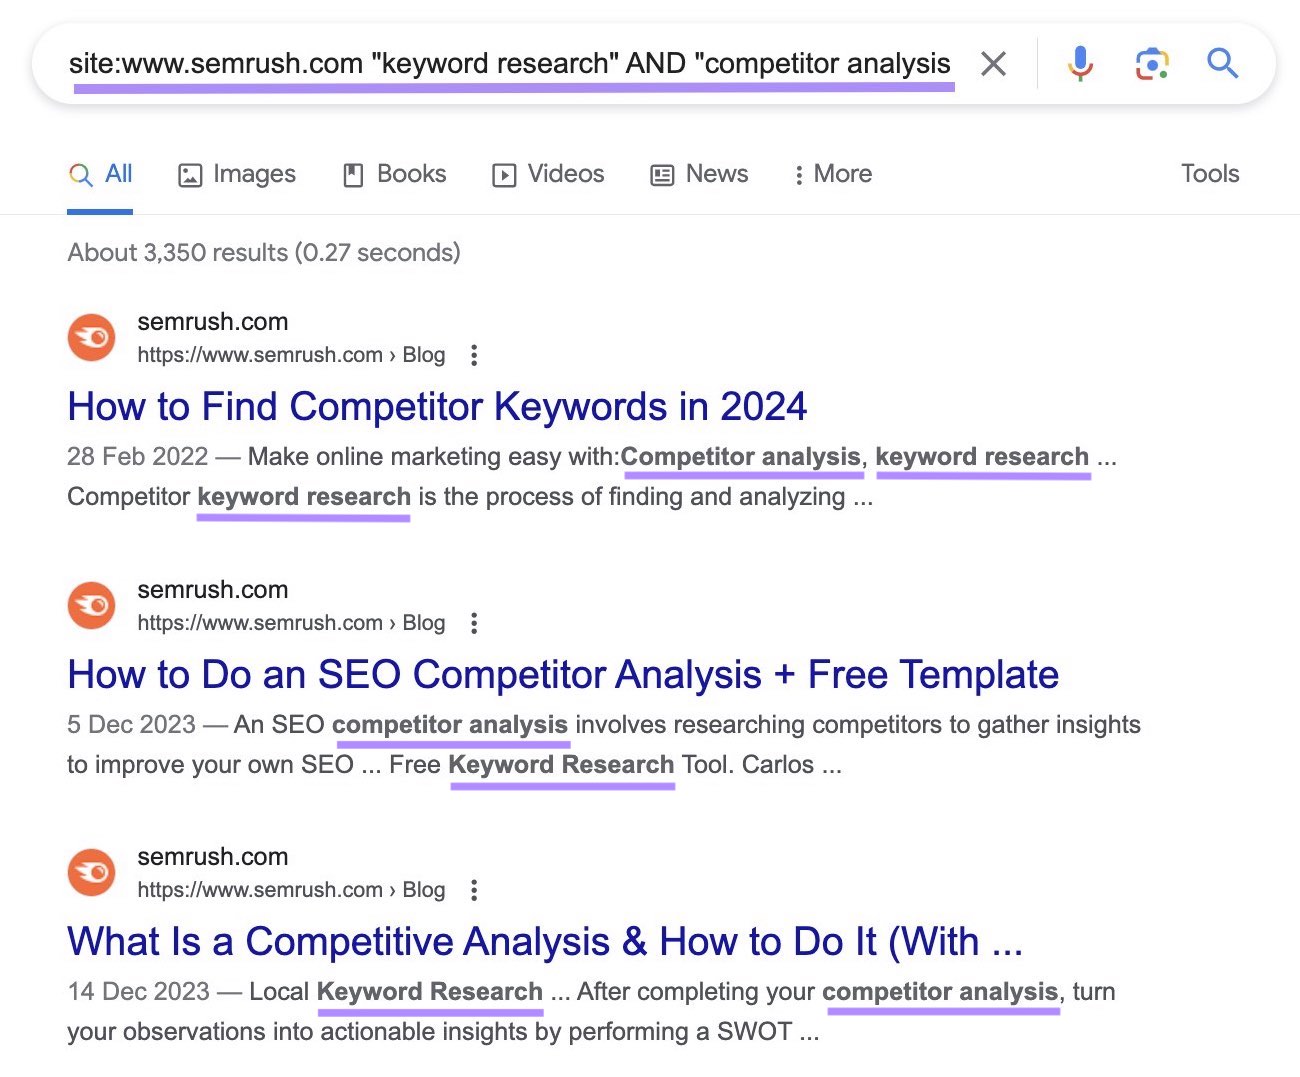Click the Tools button
1300x1077 pixels.
(x=1209, y=174)
